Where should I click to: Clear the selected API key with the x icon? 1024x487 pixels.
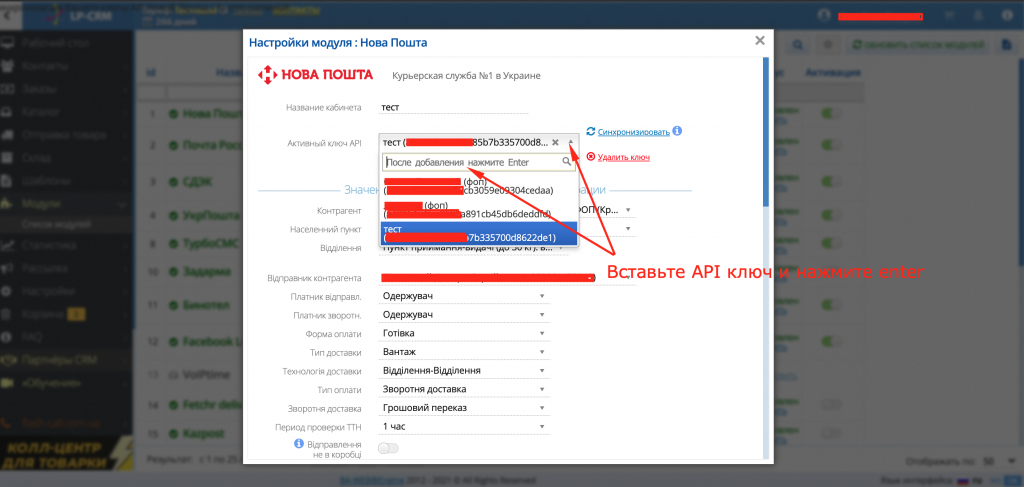[x=555, y=142]
